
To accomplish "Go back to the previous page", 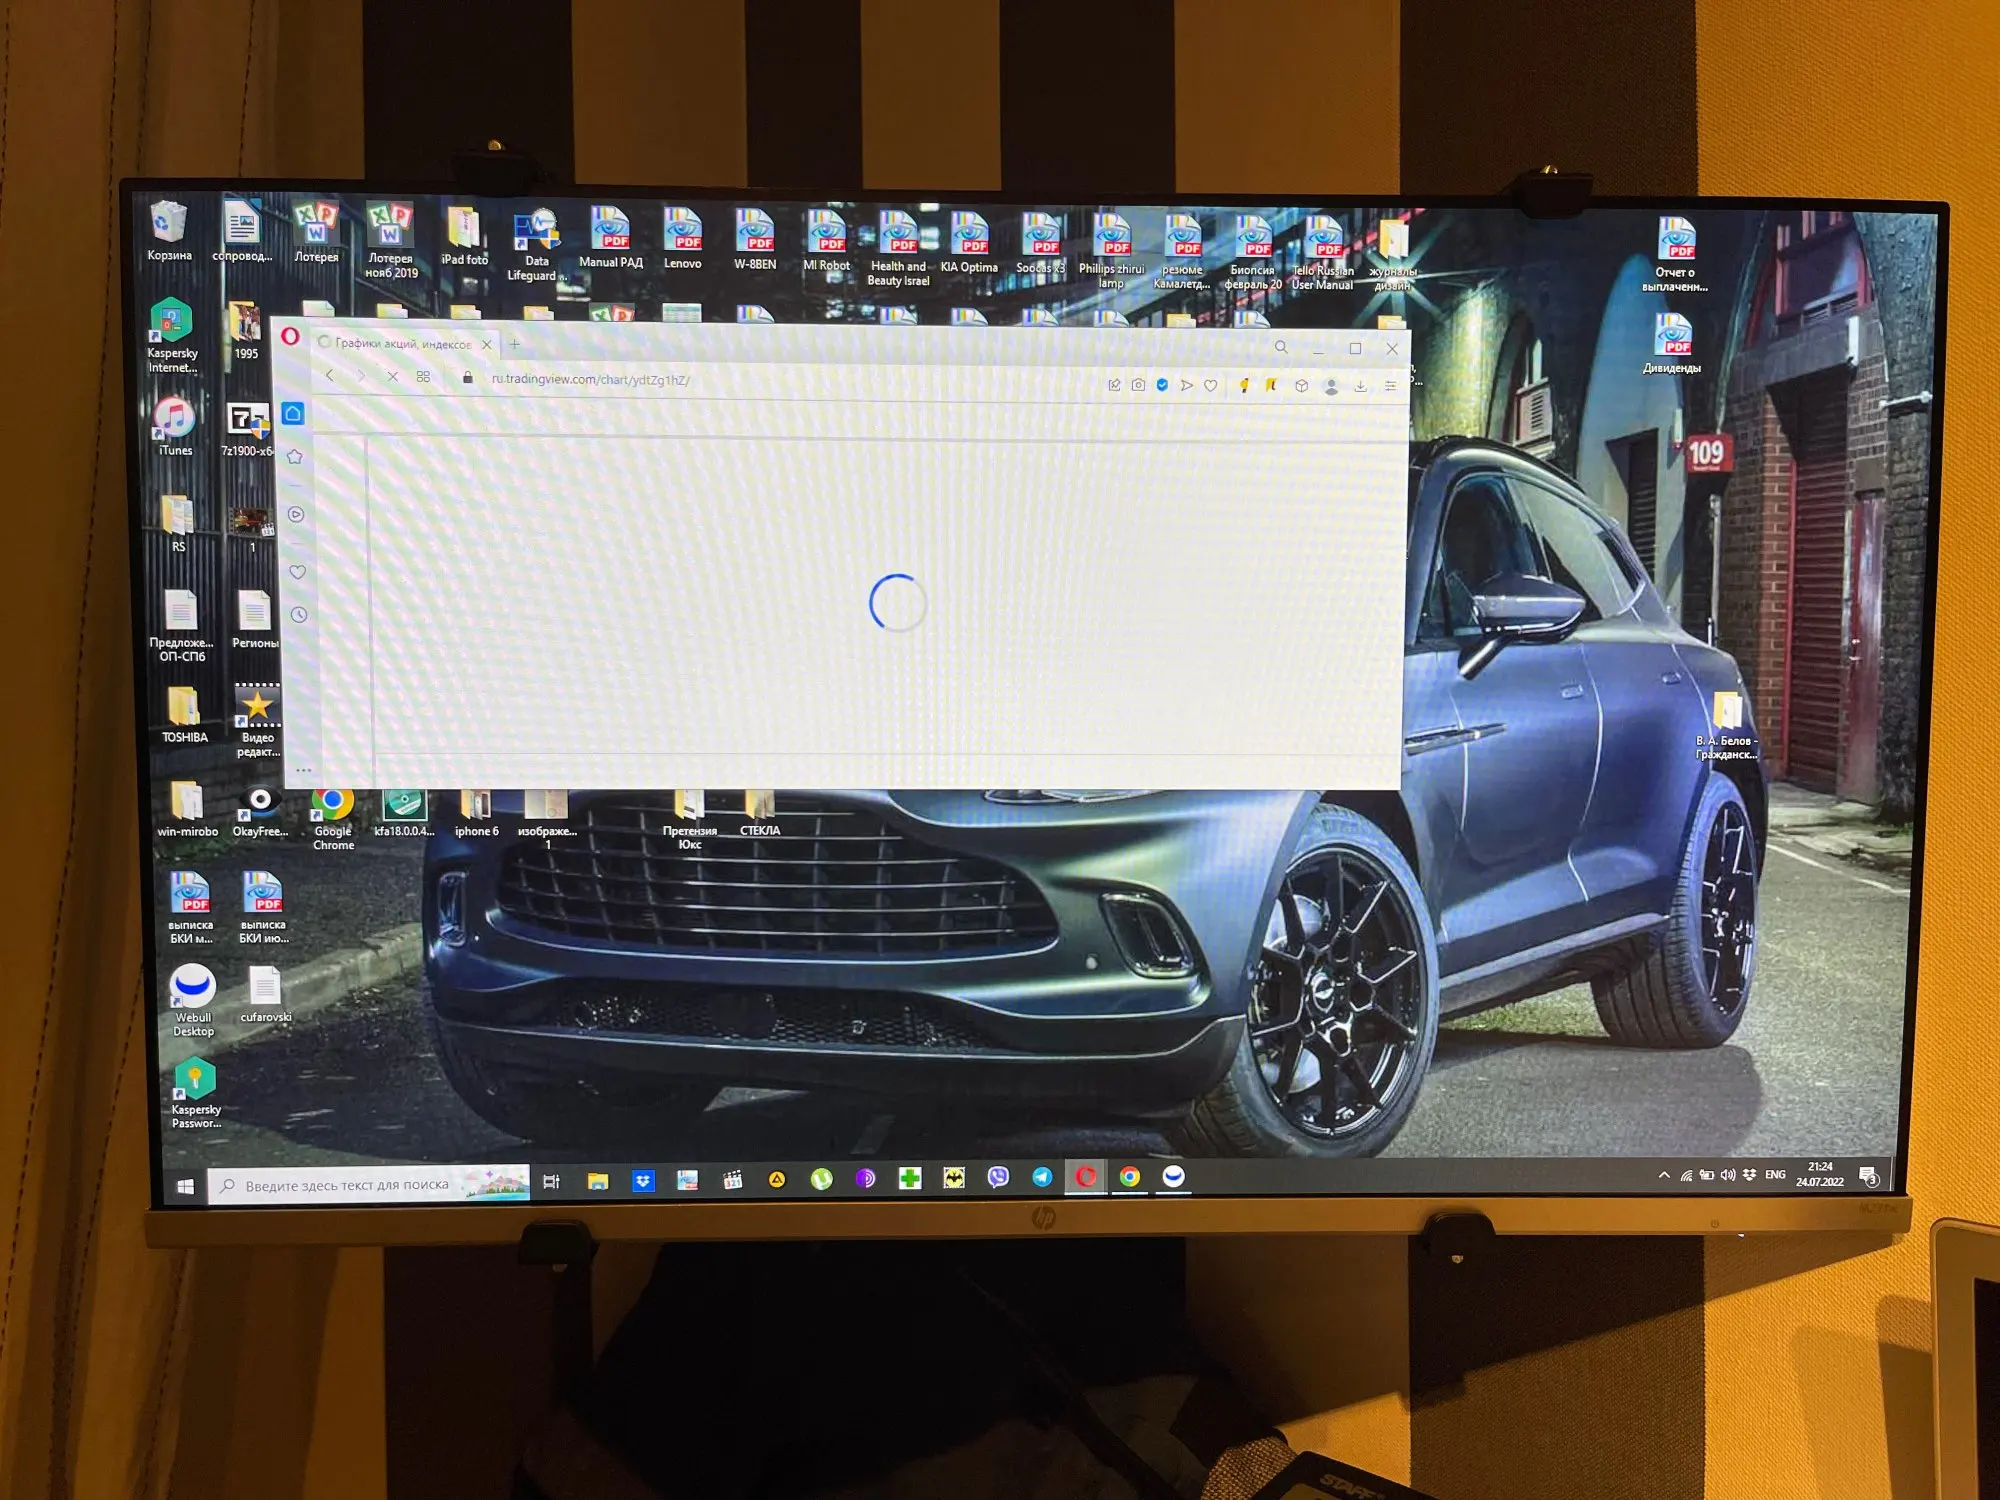I will click(x=330, y=376).
